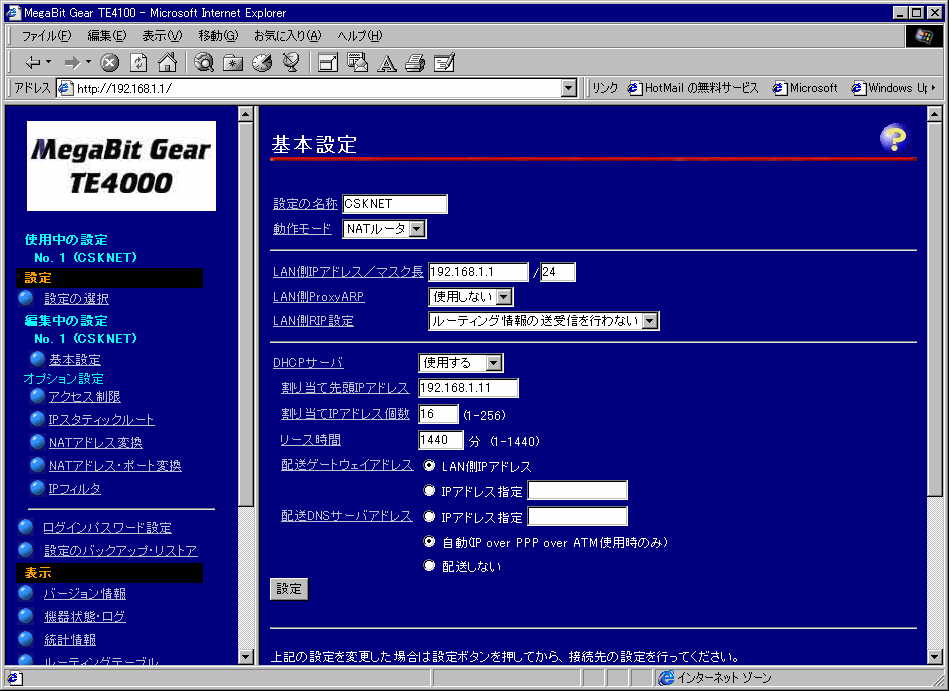949x691 pixels.
Task: Open the 基本設定 sidebar link
Action: coord(74,359)
